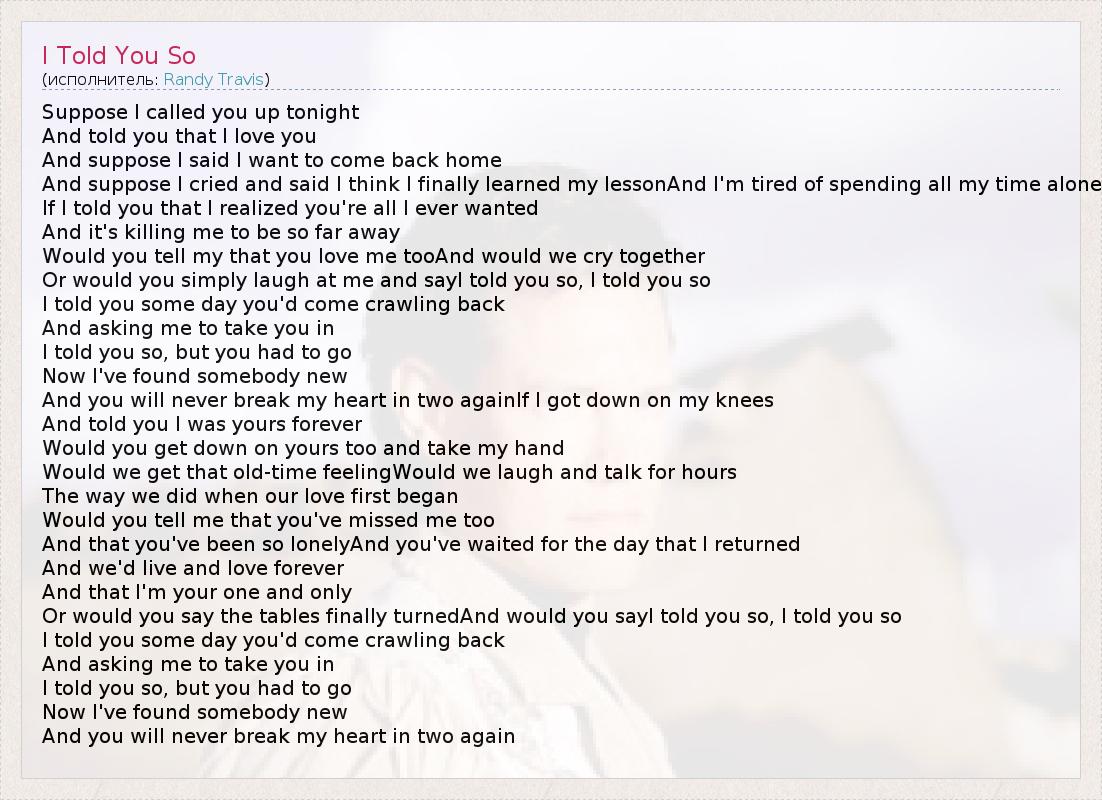The height and width of the screenshot is (800, 1102).
Task: Click the final lyric line of the song
Action: [278, 736]
